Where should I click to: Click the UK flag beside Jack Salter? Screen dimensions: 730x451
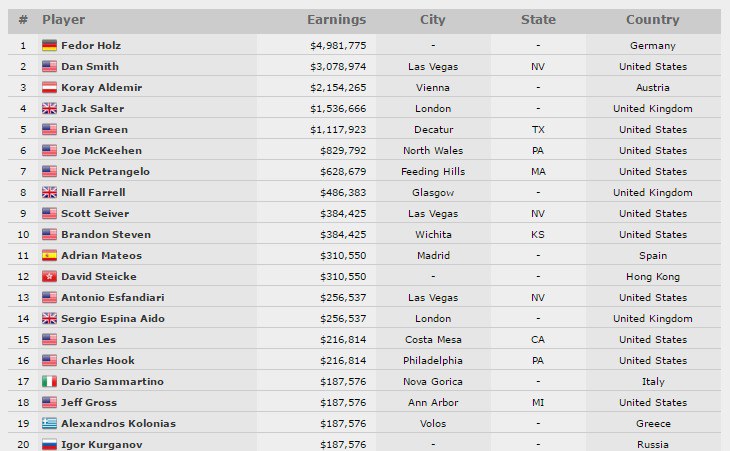[x=49, y=108]
